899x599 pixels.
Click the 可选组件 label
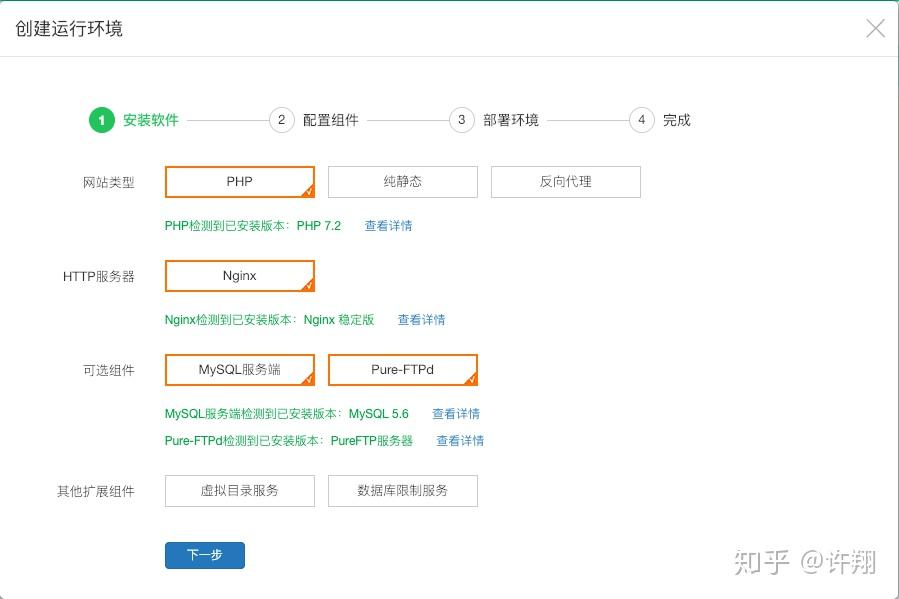(x=108, y=371)
